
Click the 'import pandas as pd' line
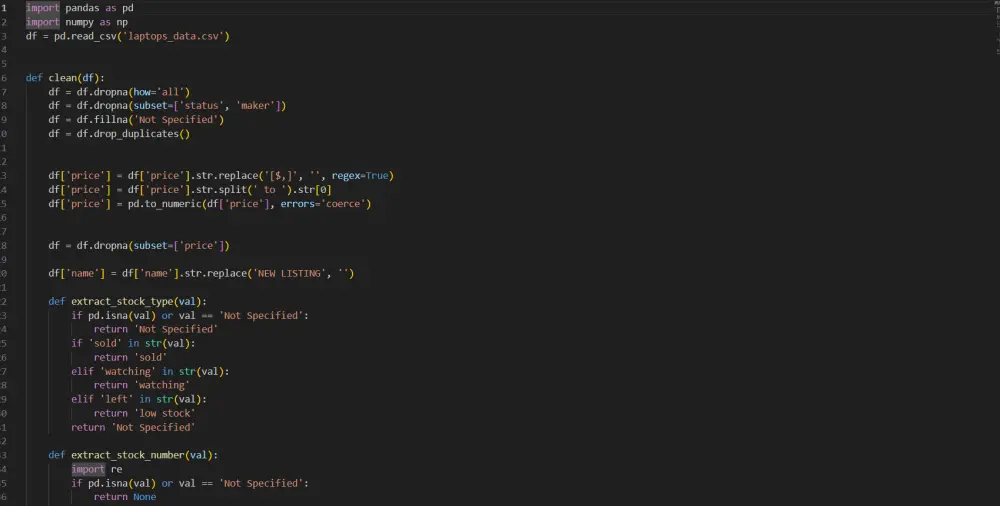tap(80, 8)
